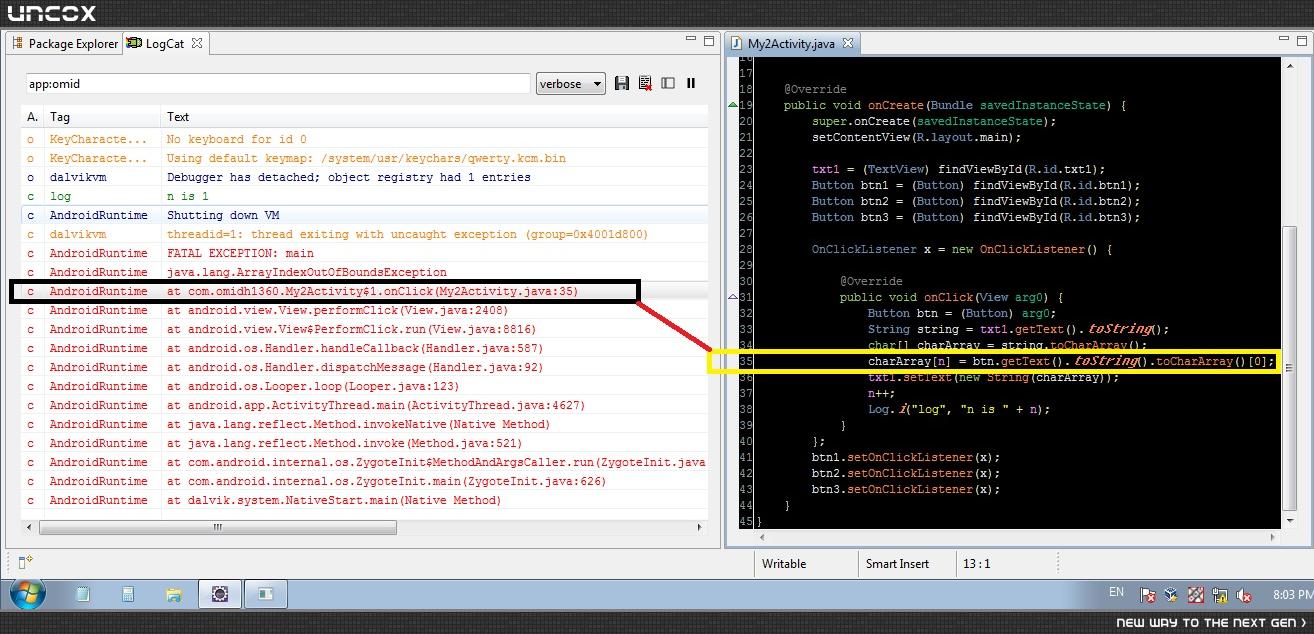This screenshot has width=1314, height=634.
Task: Switch to the Package Explorer tab
Action: (x=65, y=44)
